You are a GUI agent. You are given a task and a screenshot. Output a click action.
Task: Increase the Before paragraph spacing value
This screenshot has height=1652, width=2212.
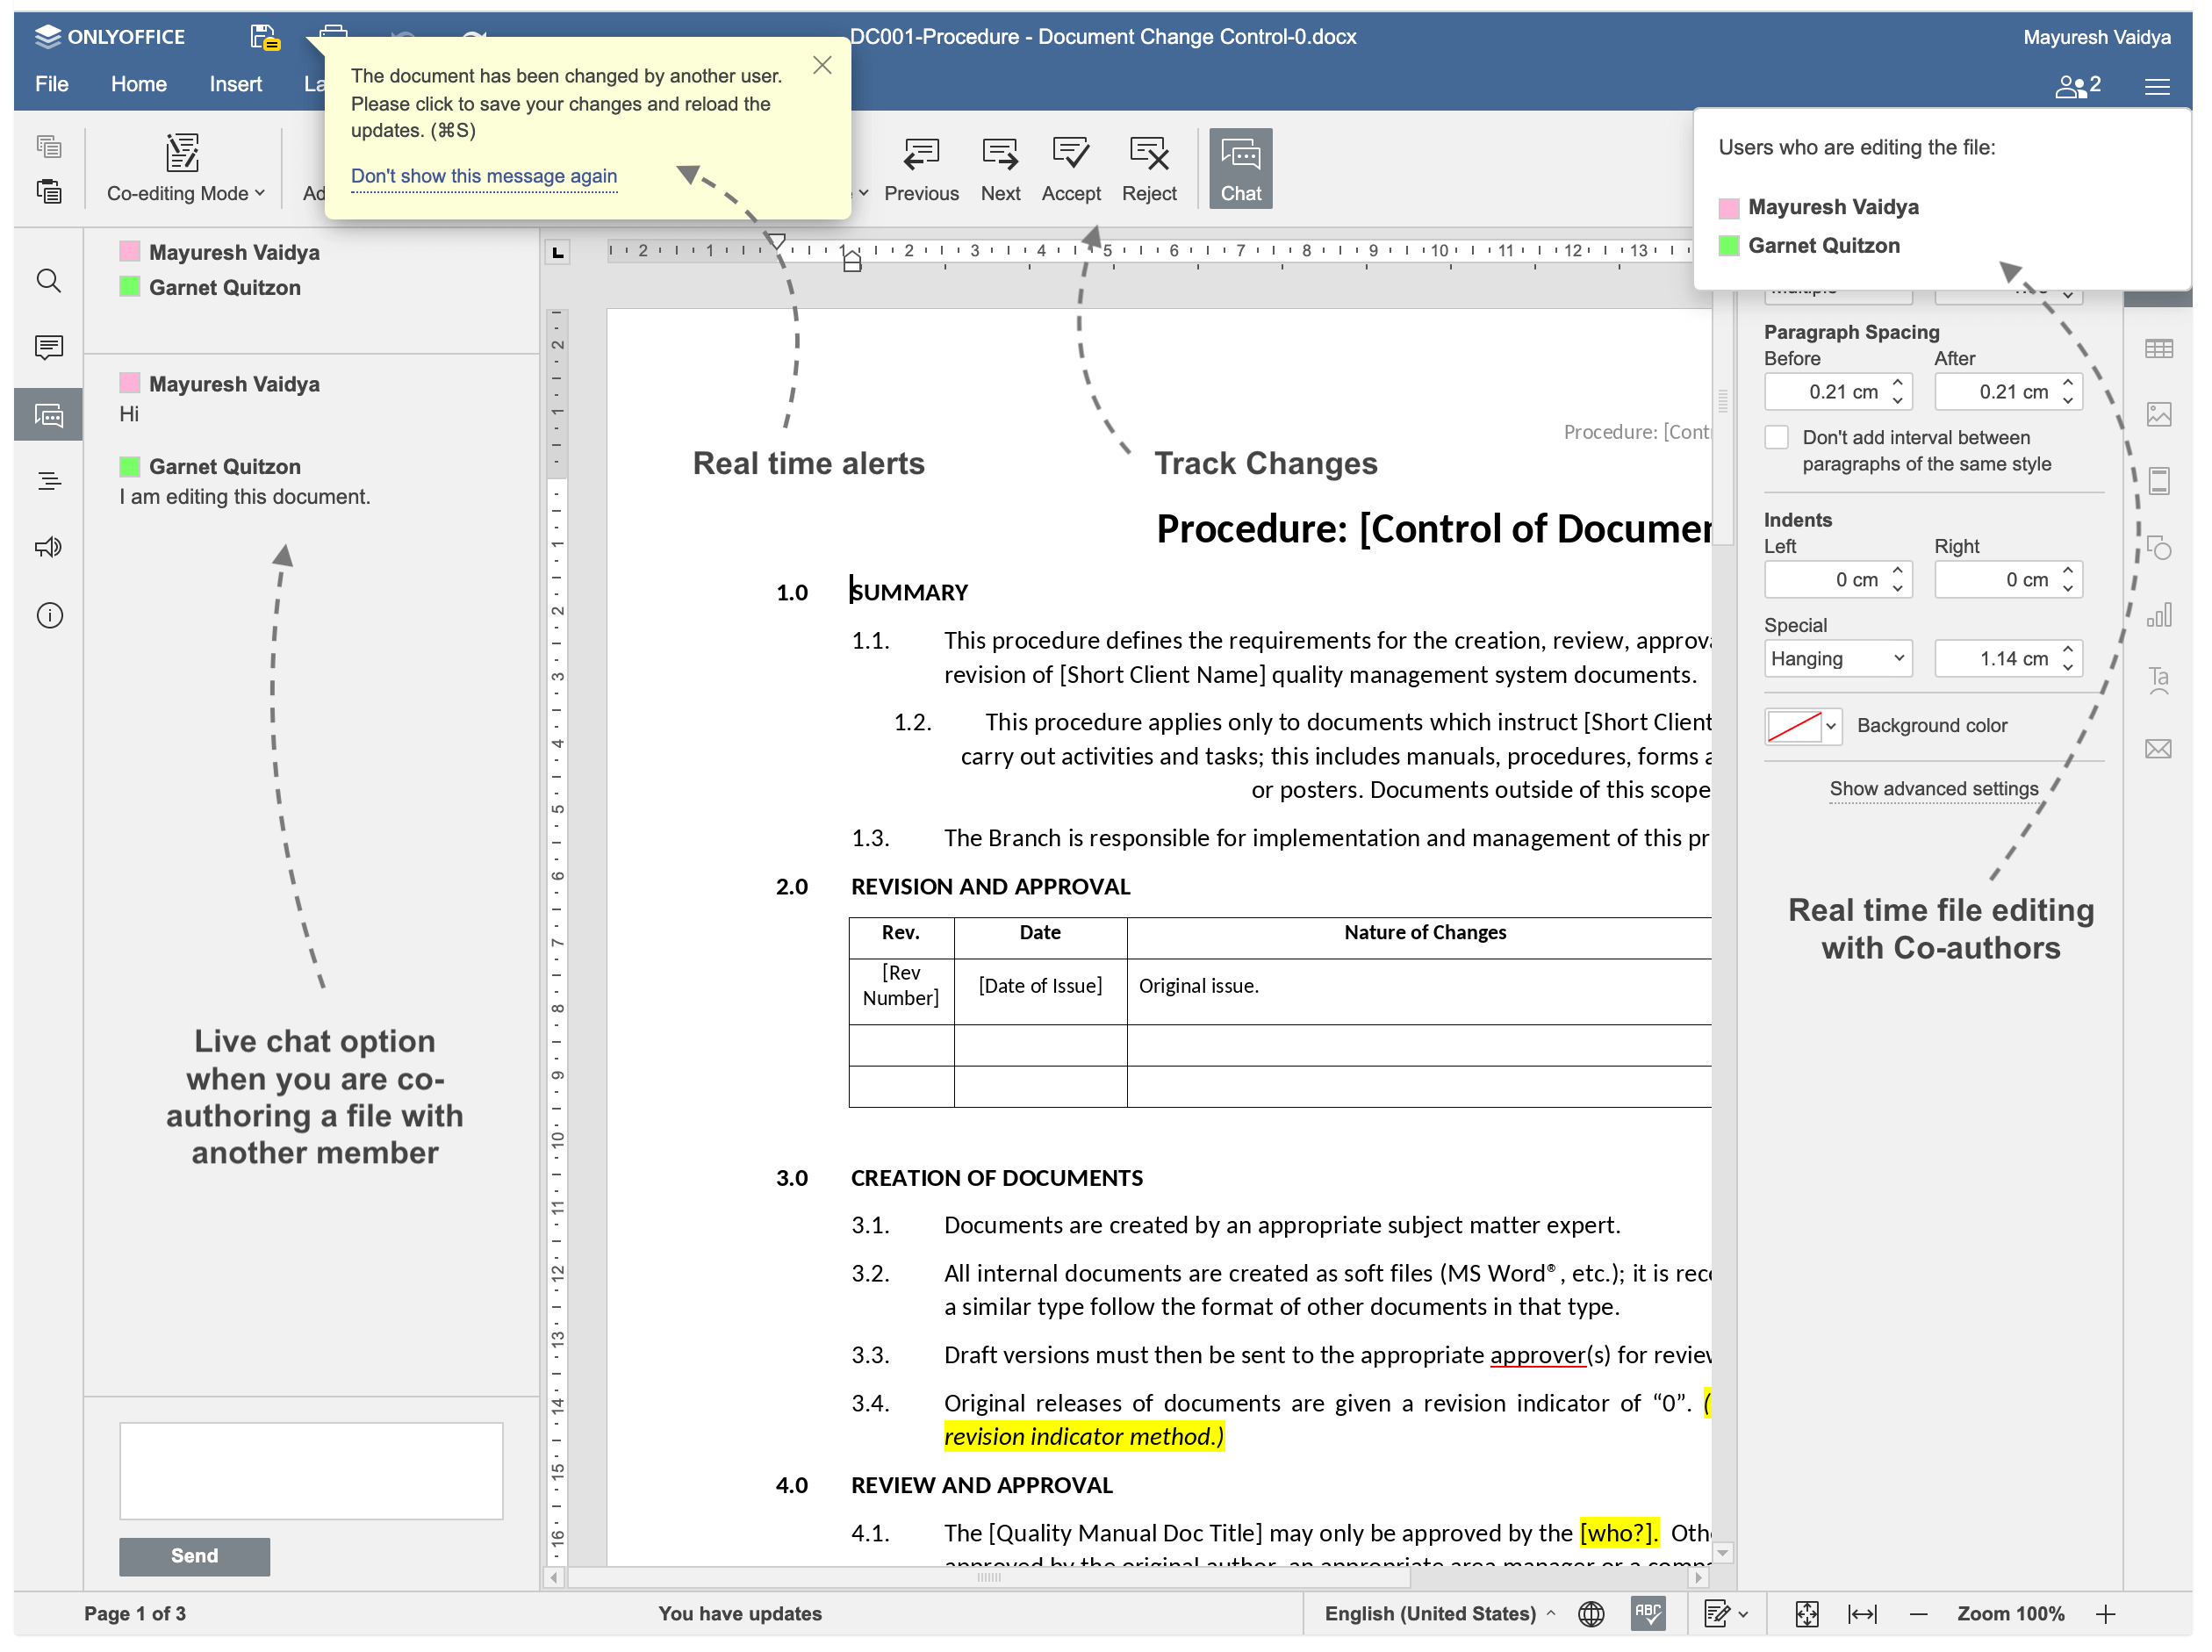(x=1897, y=383)
